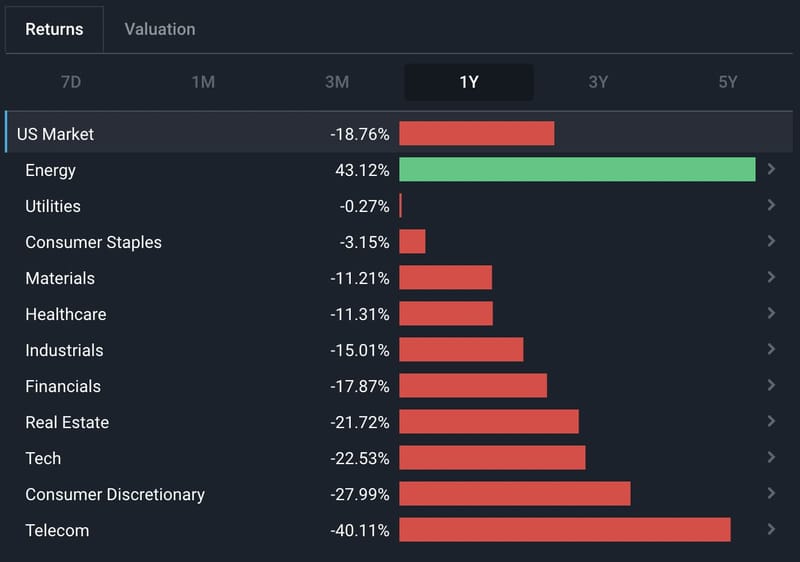The image size is (800, 562).
Task: Select the US Market row
Action: click(x=399, y=132)
